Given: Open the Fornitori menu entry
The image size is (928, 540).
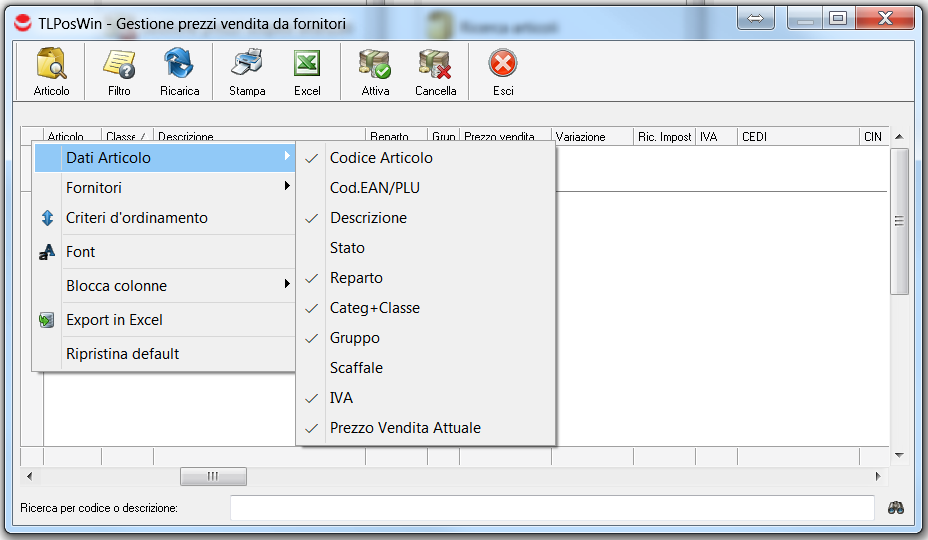Looking at the screenshot, I should pos(165,188).
